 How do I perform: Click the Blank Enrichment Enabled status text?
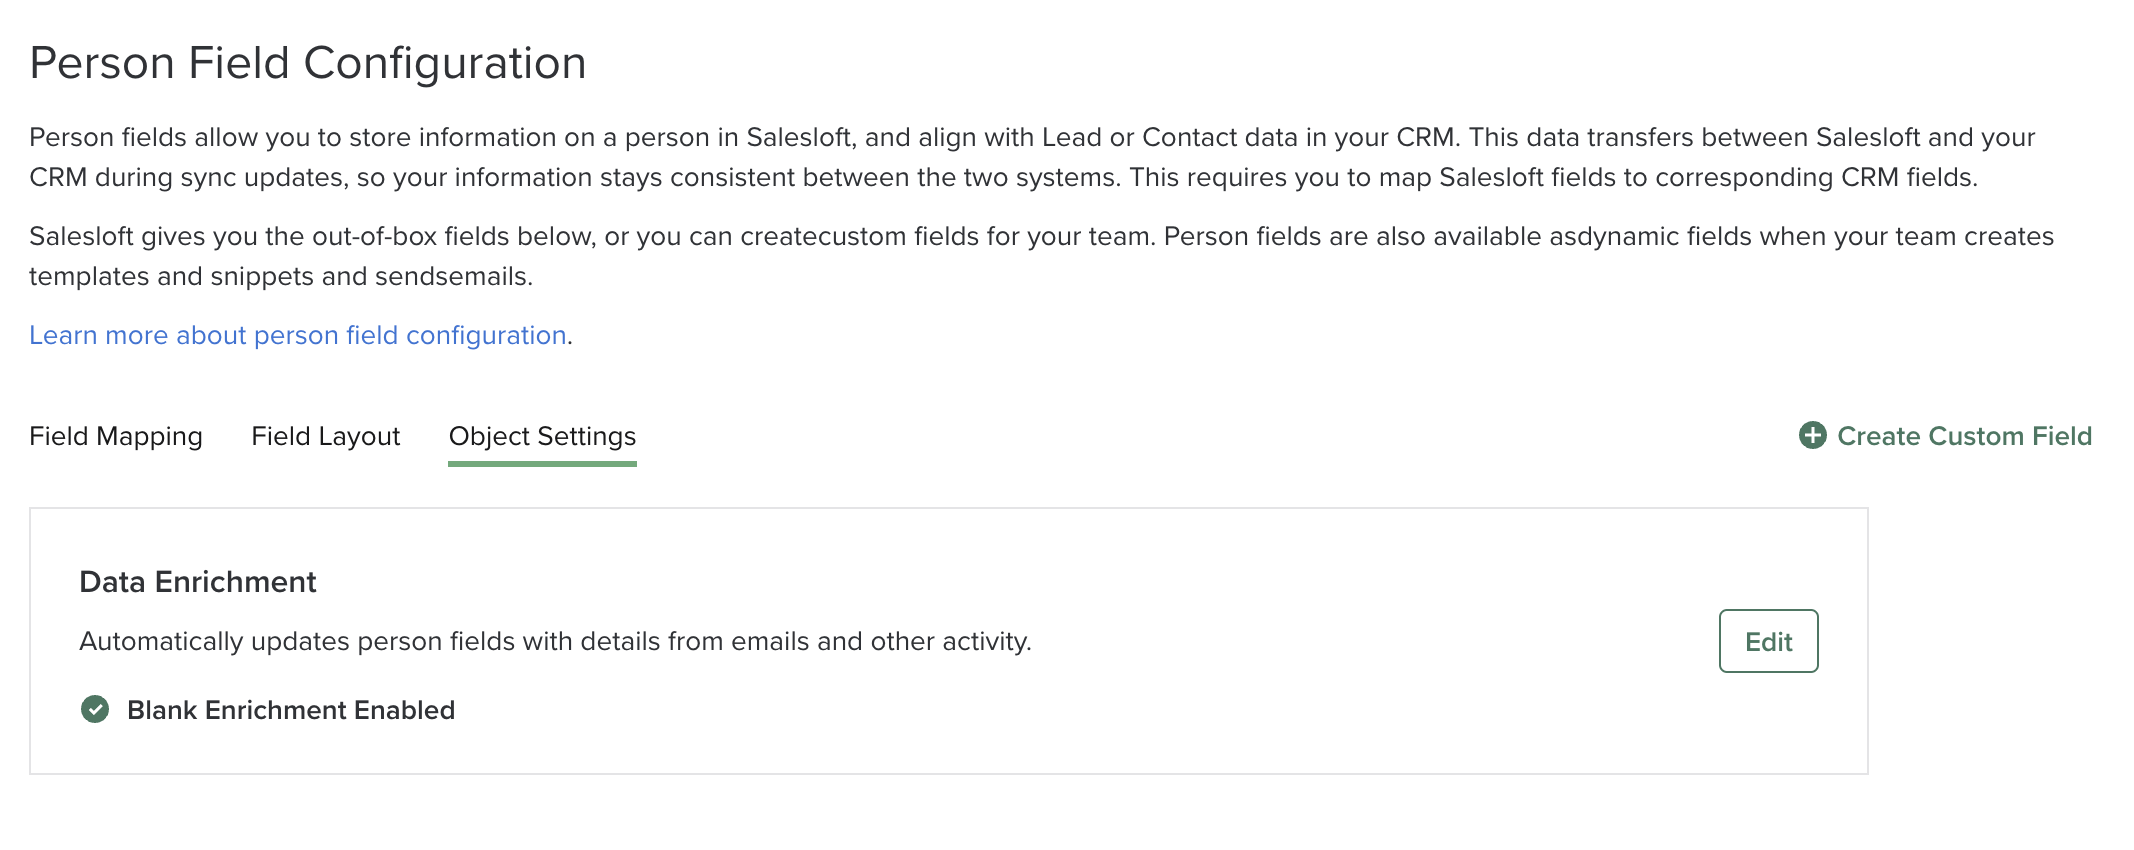point(291,710)
